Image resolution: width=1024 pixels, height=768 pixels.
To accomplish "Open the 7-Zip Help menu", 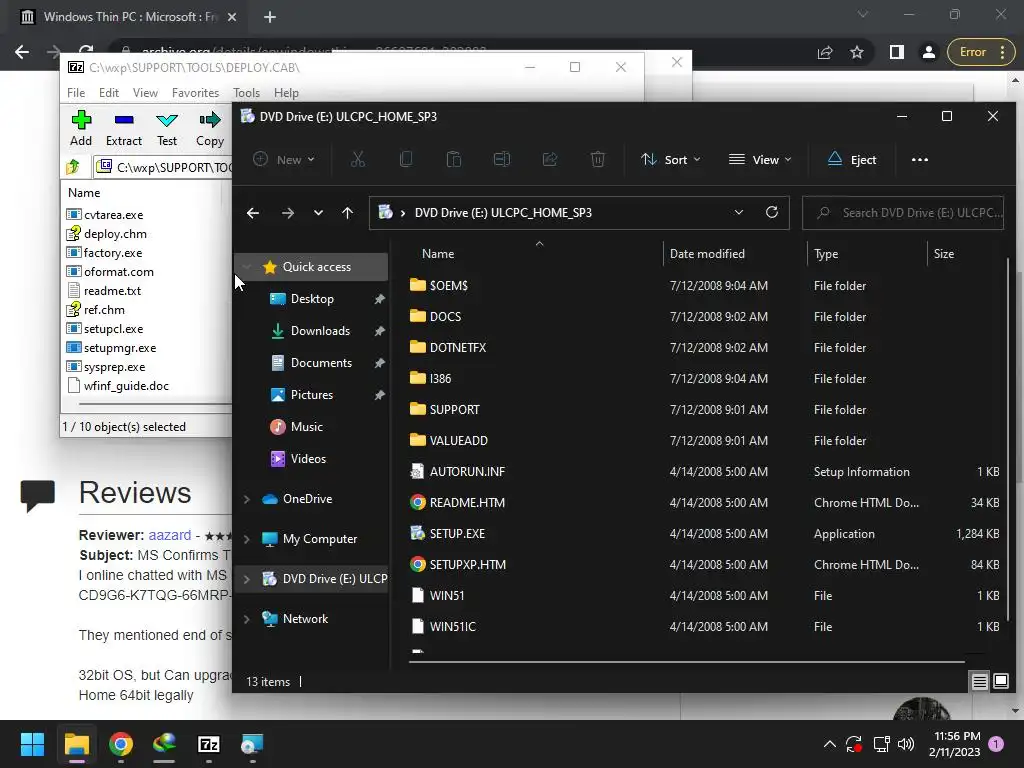I will [x=286, y=93].
